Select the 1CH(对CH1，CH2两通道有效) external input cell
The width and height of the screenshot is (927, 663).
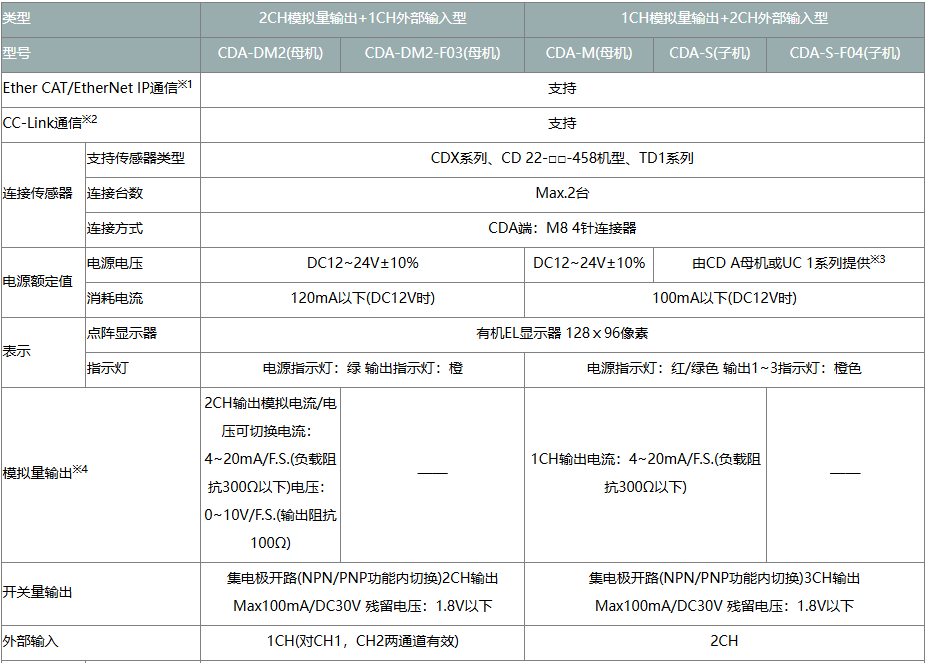(362, 641)
